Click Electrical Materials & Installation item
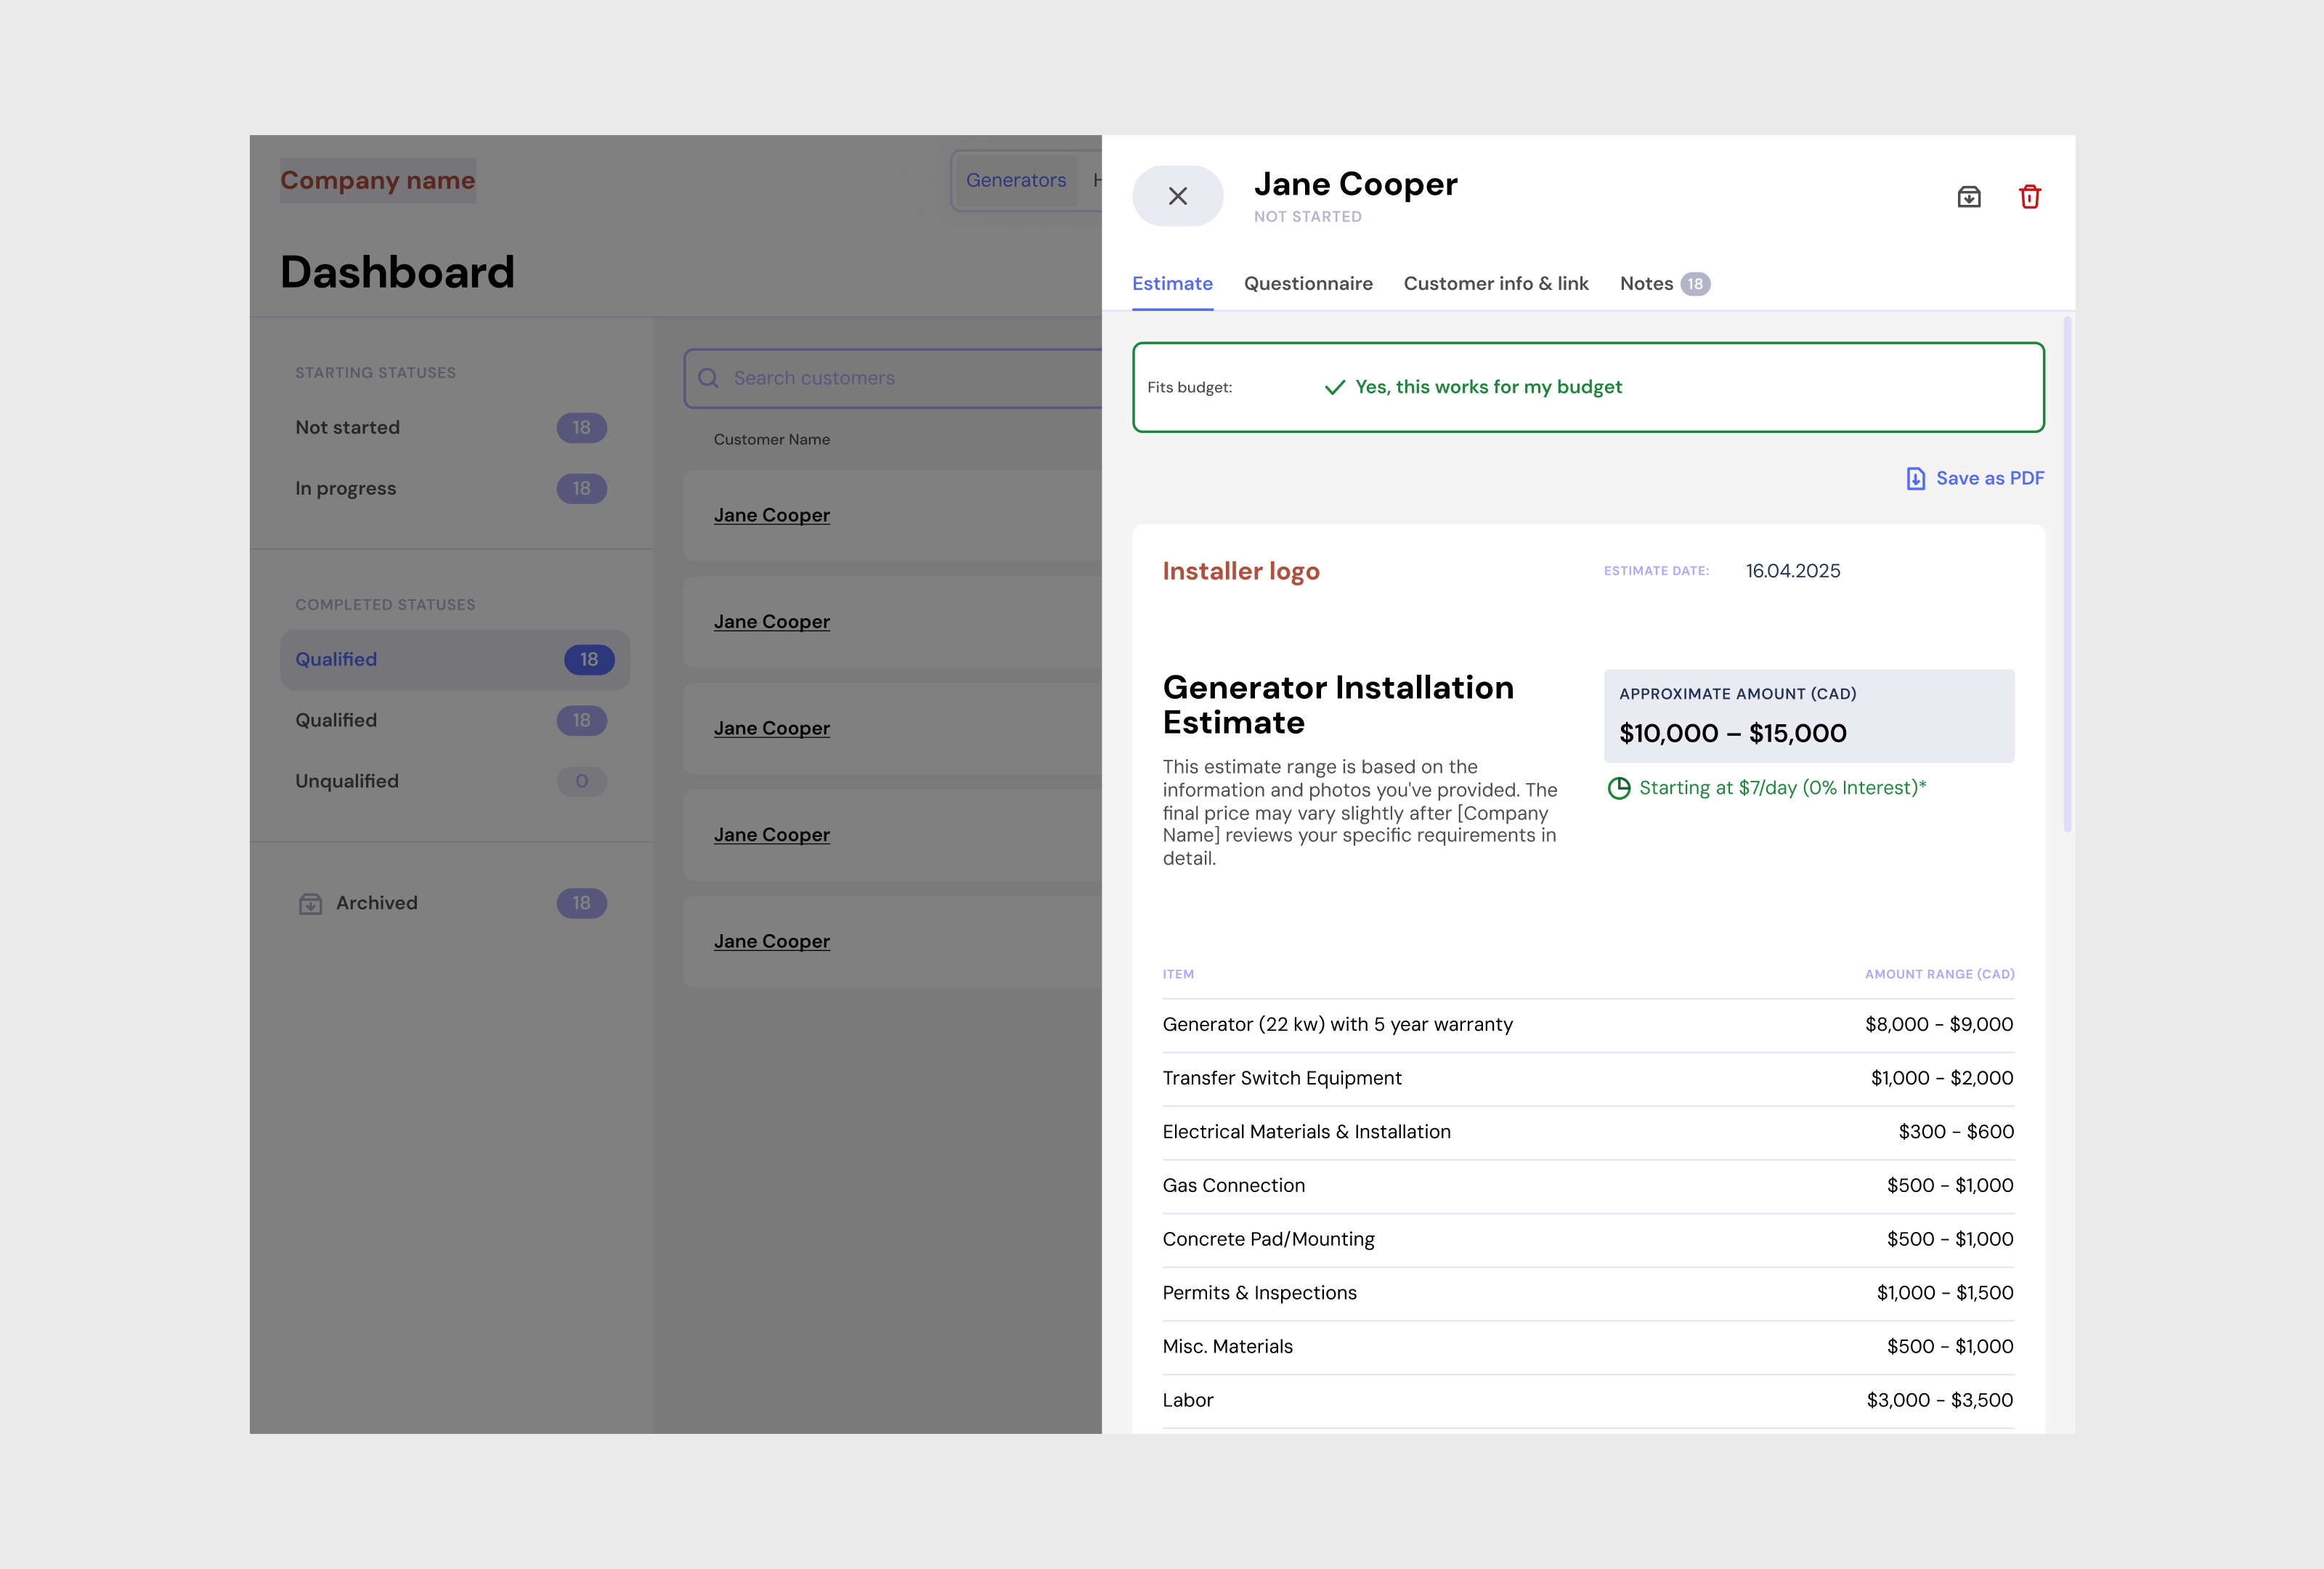2324x1569 pixels. pyautogui.click(x=1306, y=1132)
